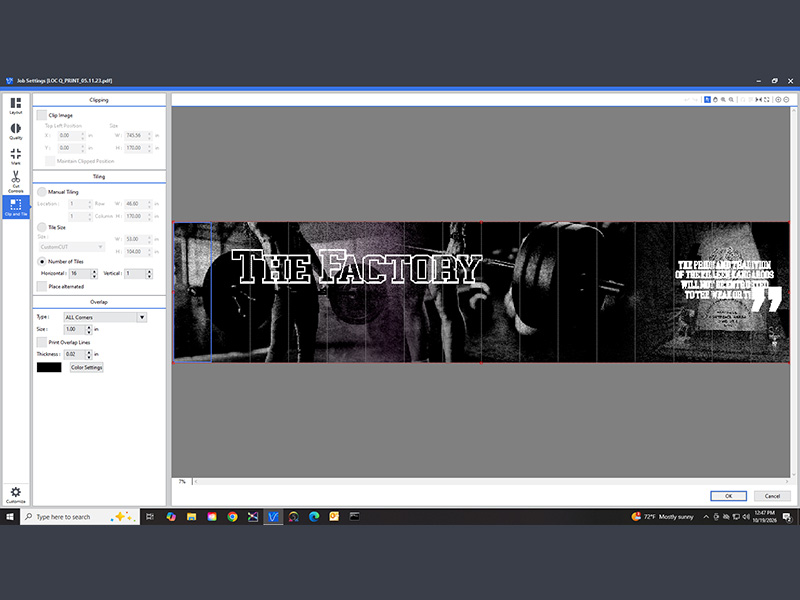Open the Cut Controls tab
This screenshot has width=800, height=600.
(16, 182)
